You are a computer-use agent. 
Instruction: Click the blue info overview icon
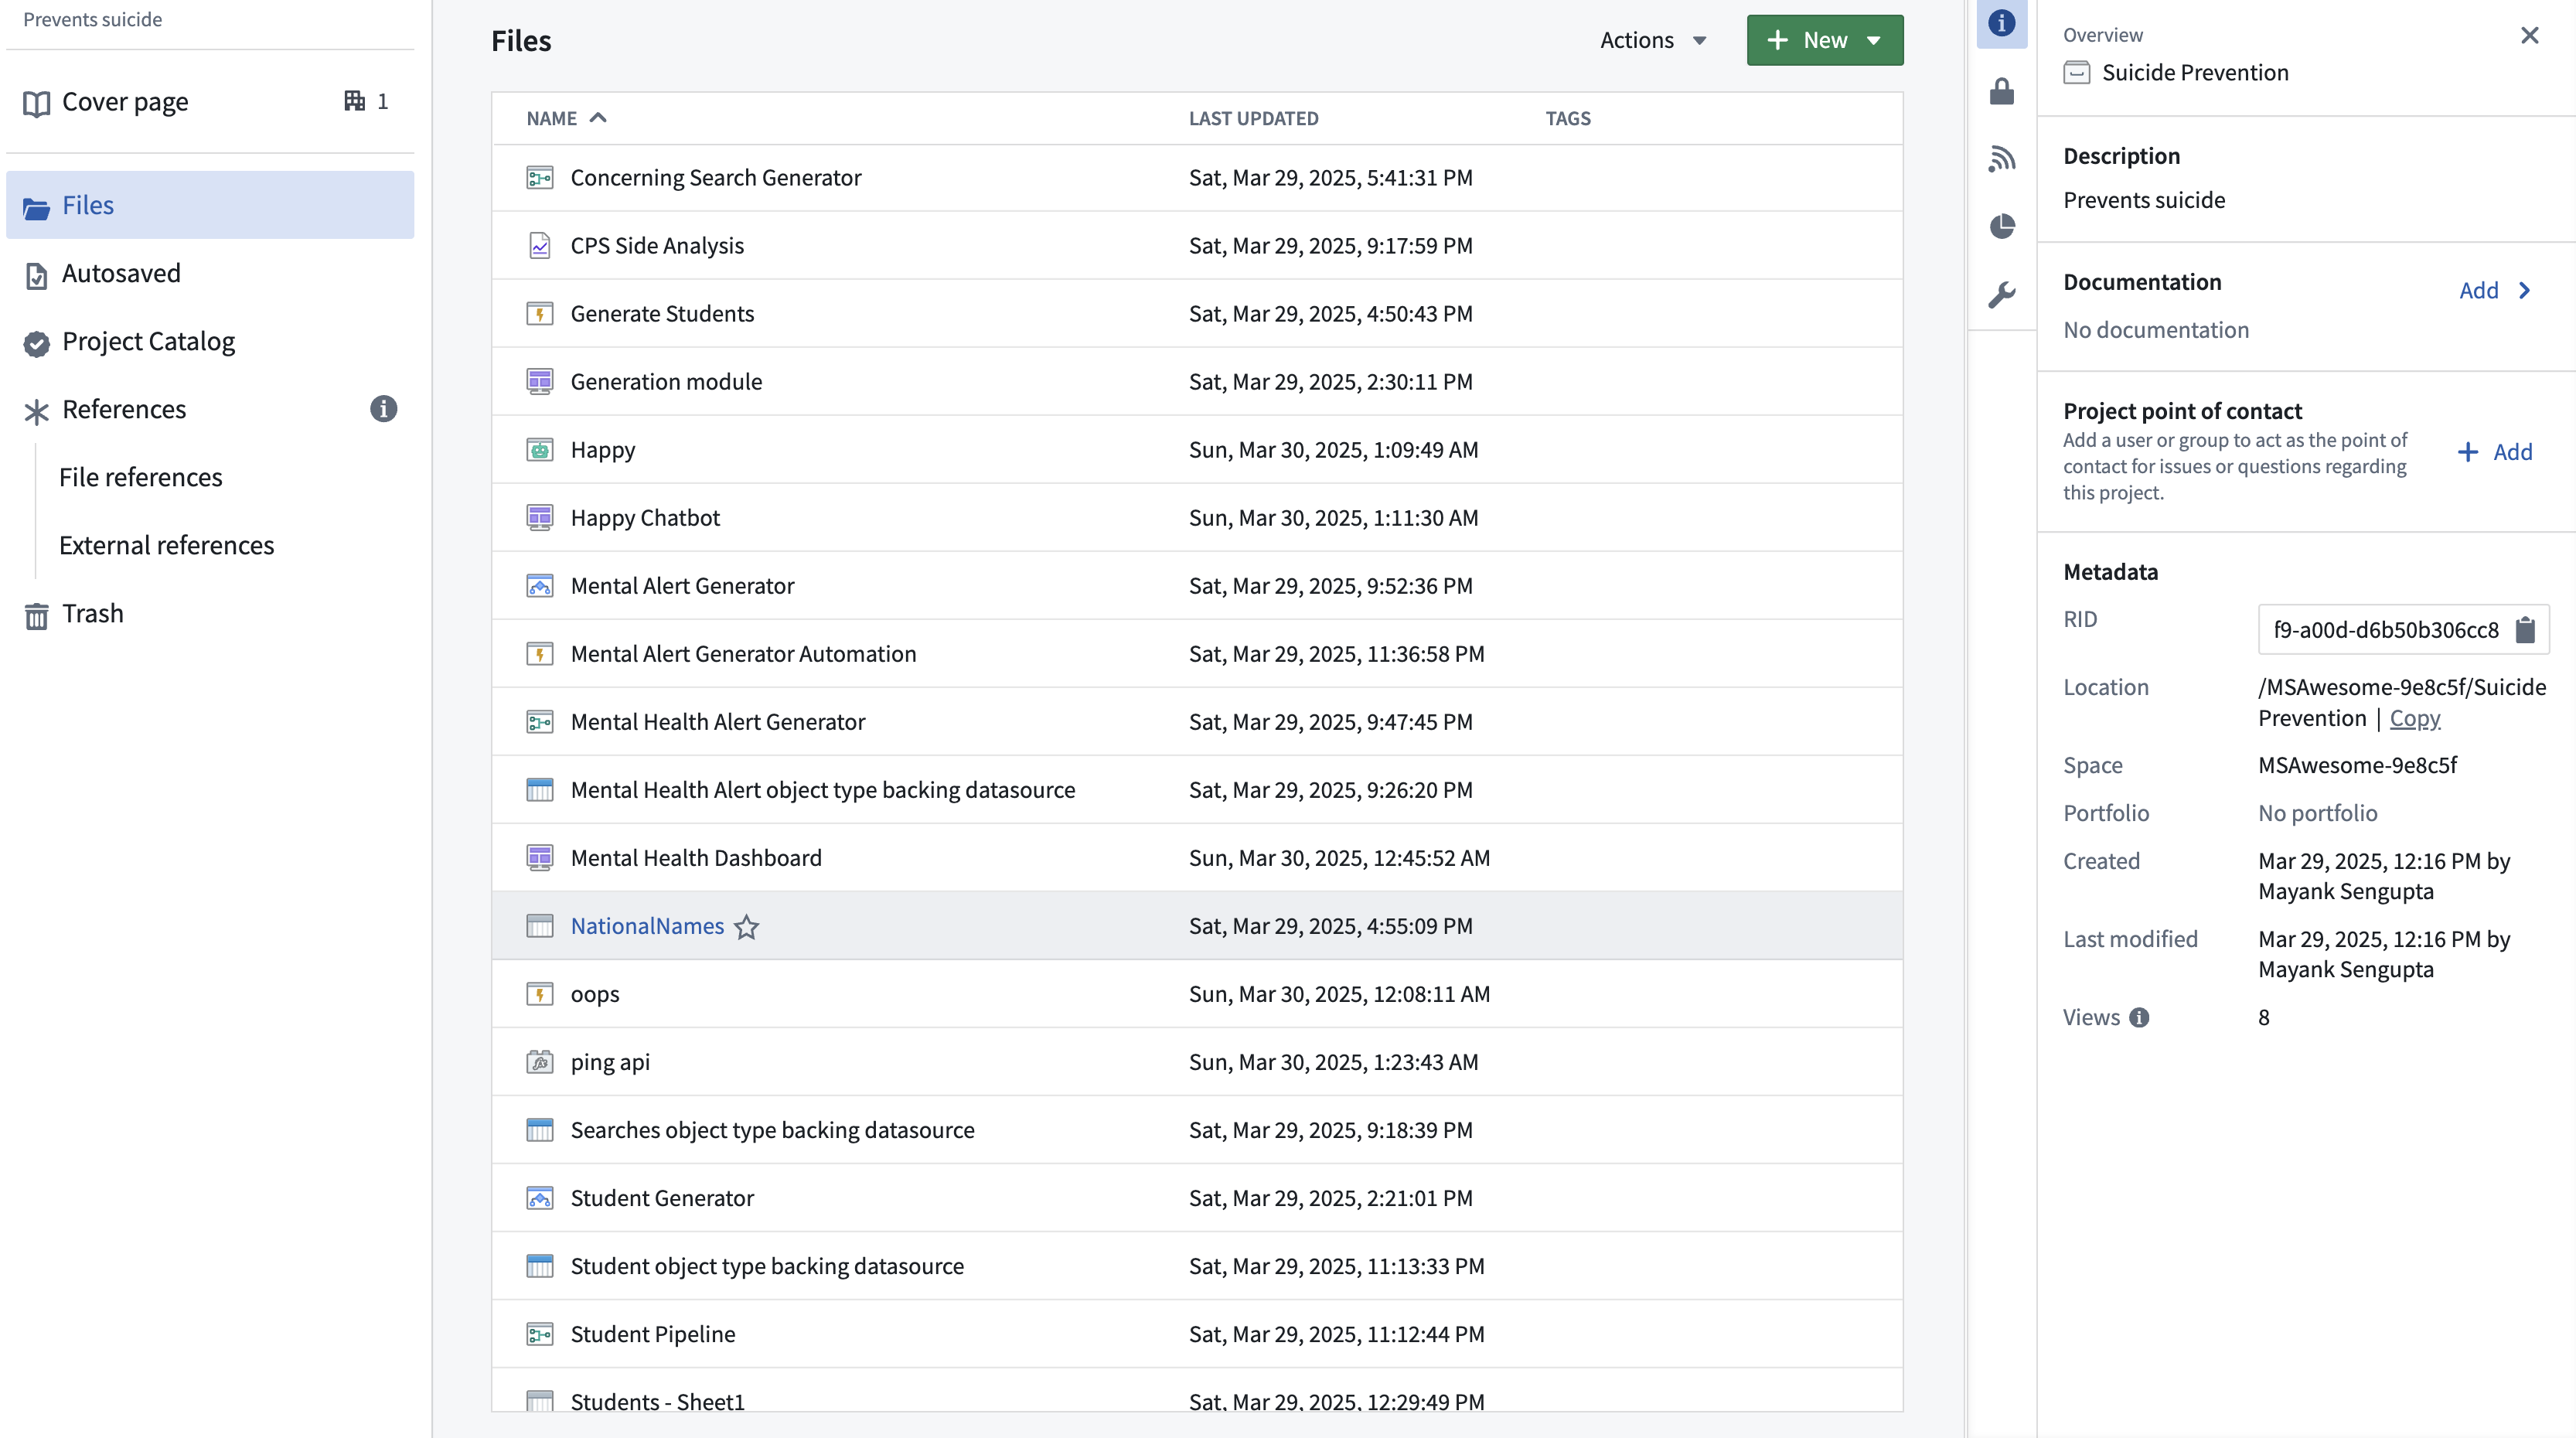(x=2001, y=23)
